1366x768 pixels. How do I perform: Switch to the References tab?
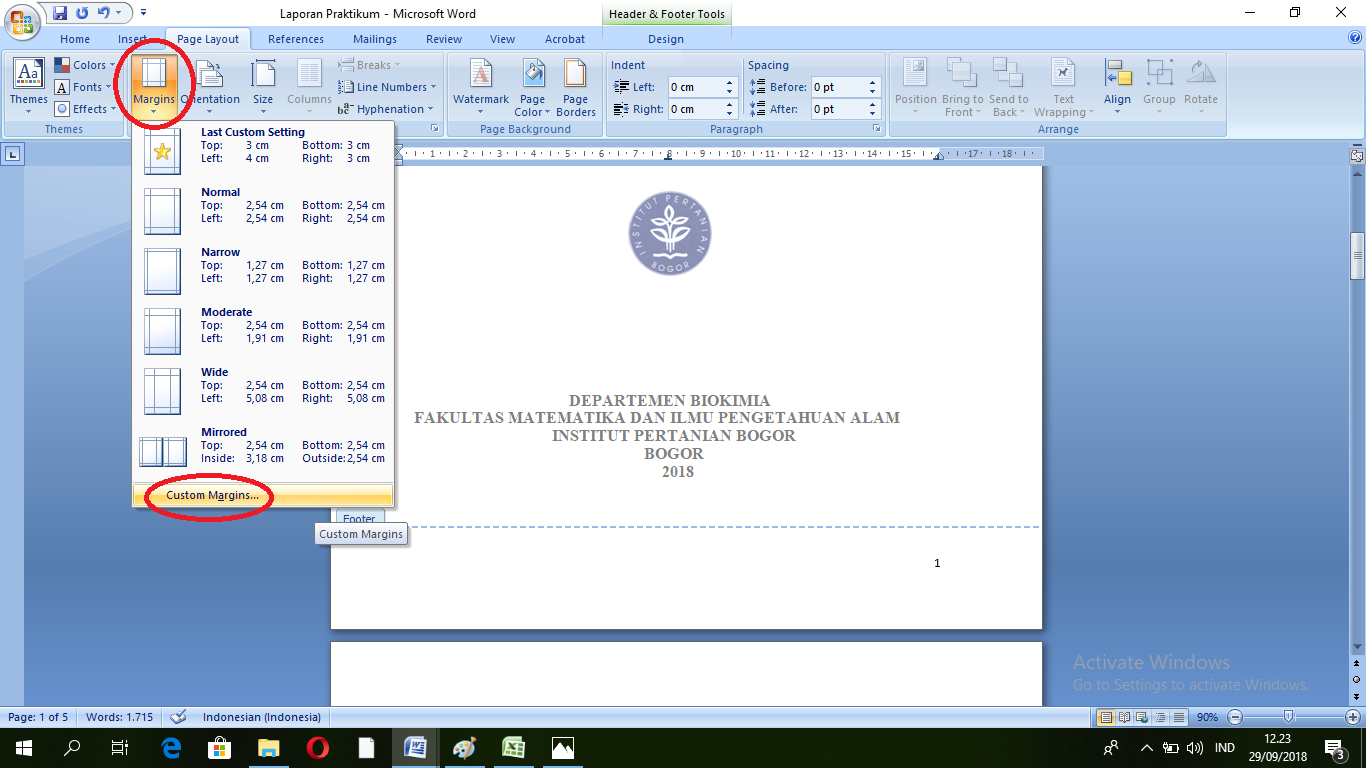296,39
